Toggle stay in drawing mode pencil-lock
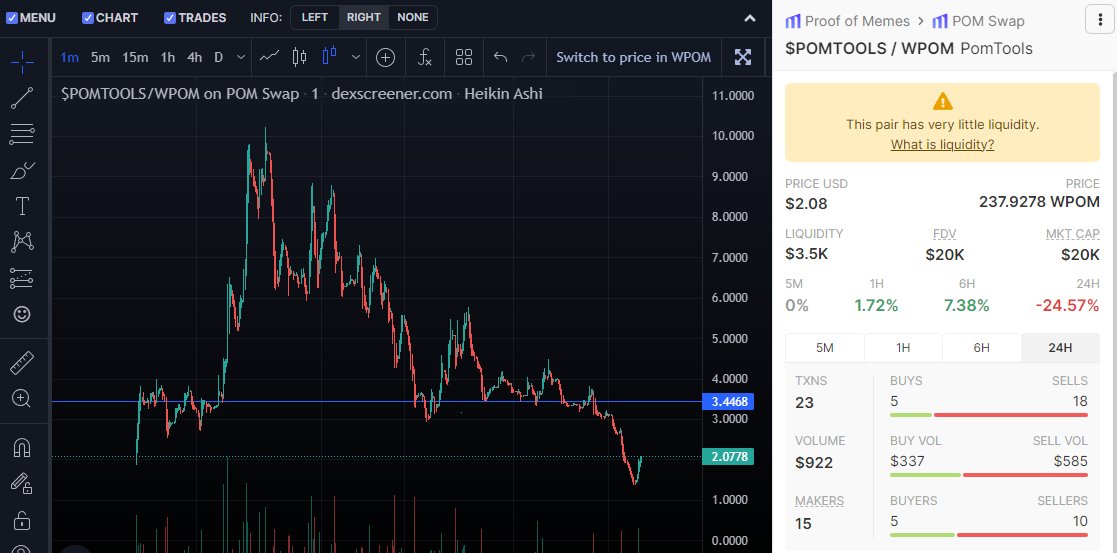Screen dimensions: 1117x553 (x=22, y=484)
